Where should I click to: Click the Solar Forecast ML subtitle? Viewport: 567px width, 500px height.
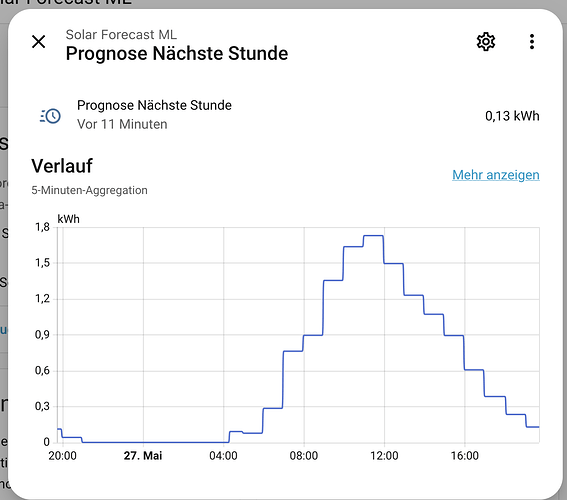(x=121, y=35)
